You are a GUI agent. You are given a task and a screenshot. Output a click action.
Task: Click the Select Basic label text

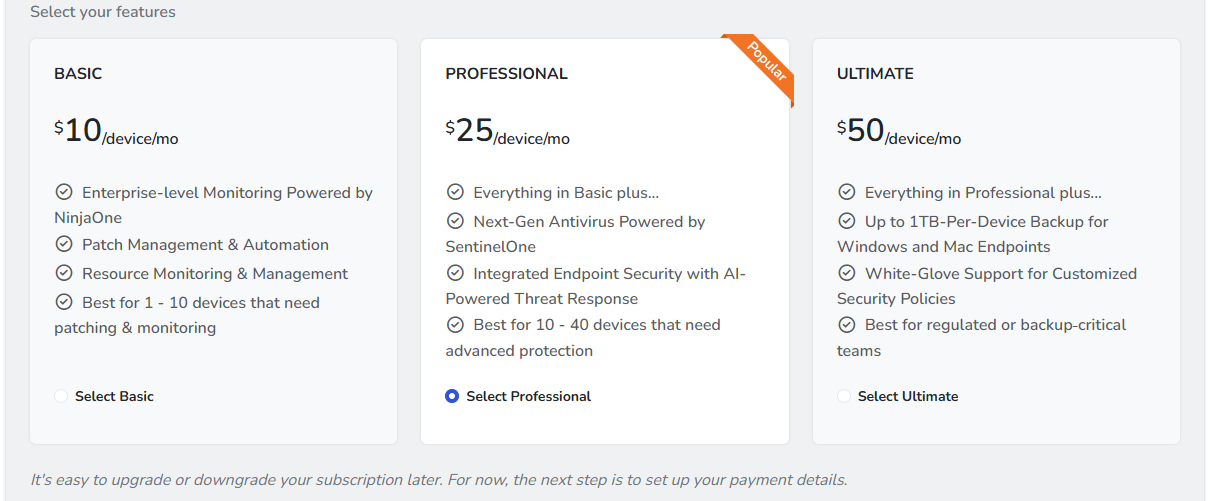[114, 396]
